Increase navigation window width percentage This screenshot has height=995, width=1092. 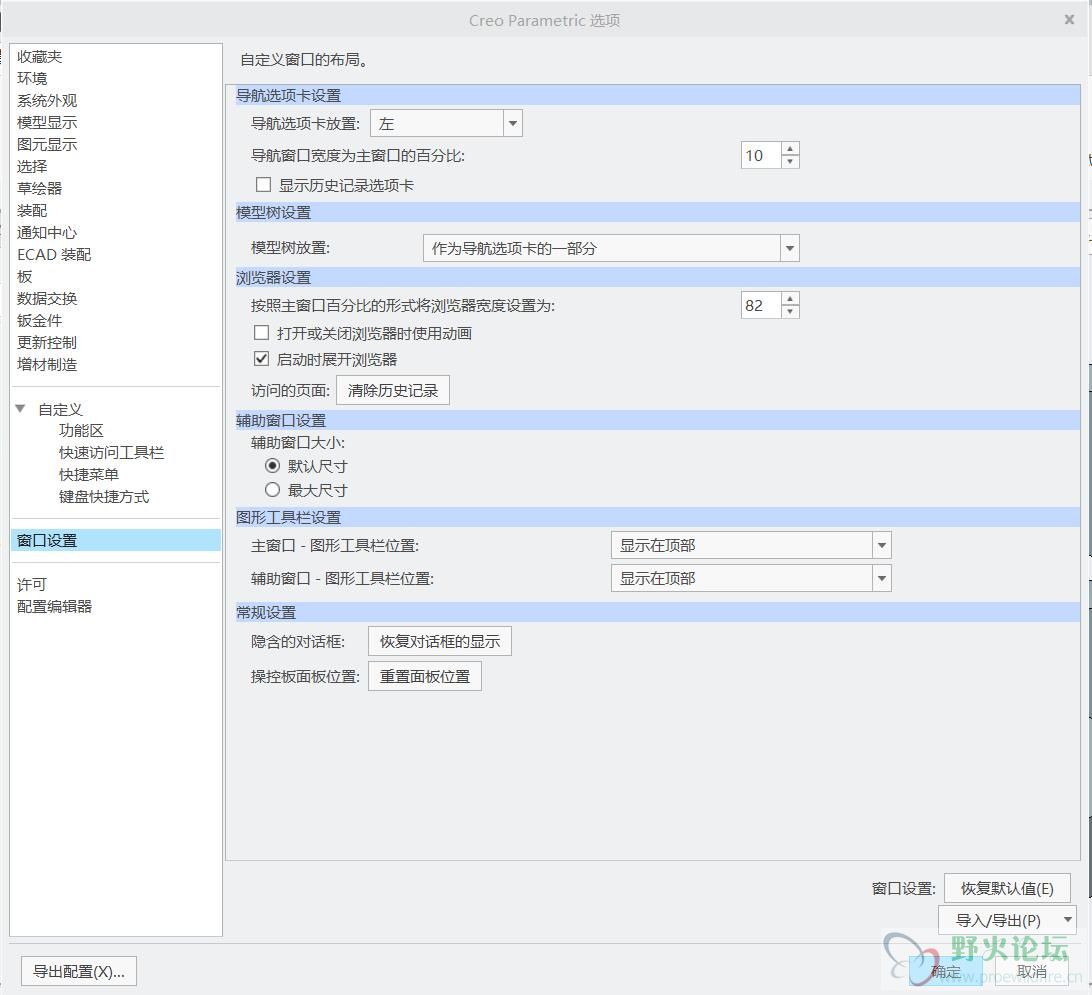pos(790,148)
